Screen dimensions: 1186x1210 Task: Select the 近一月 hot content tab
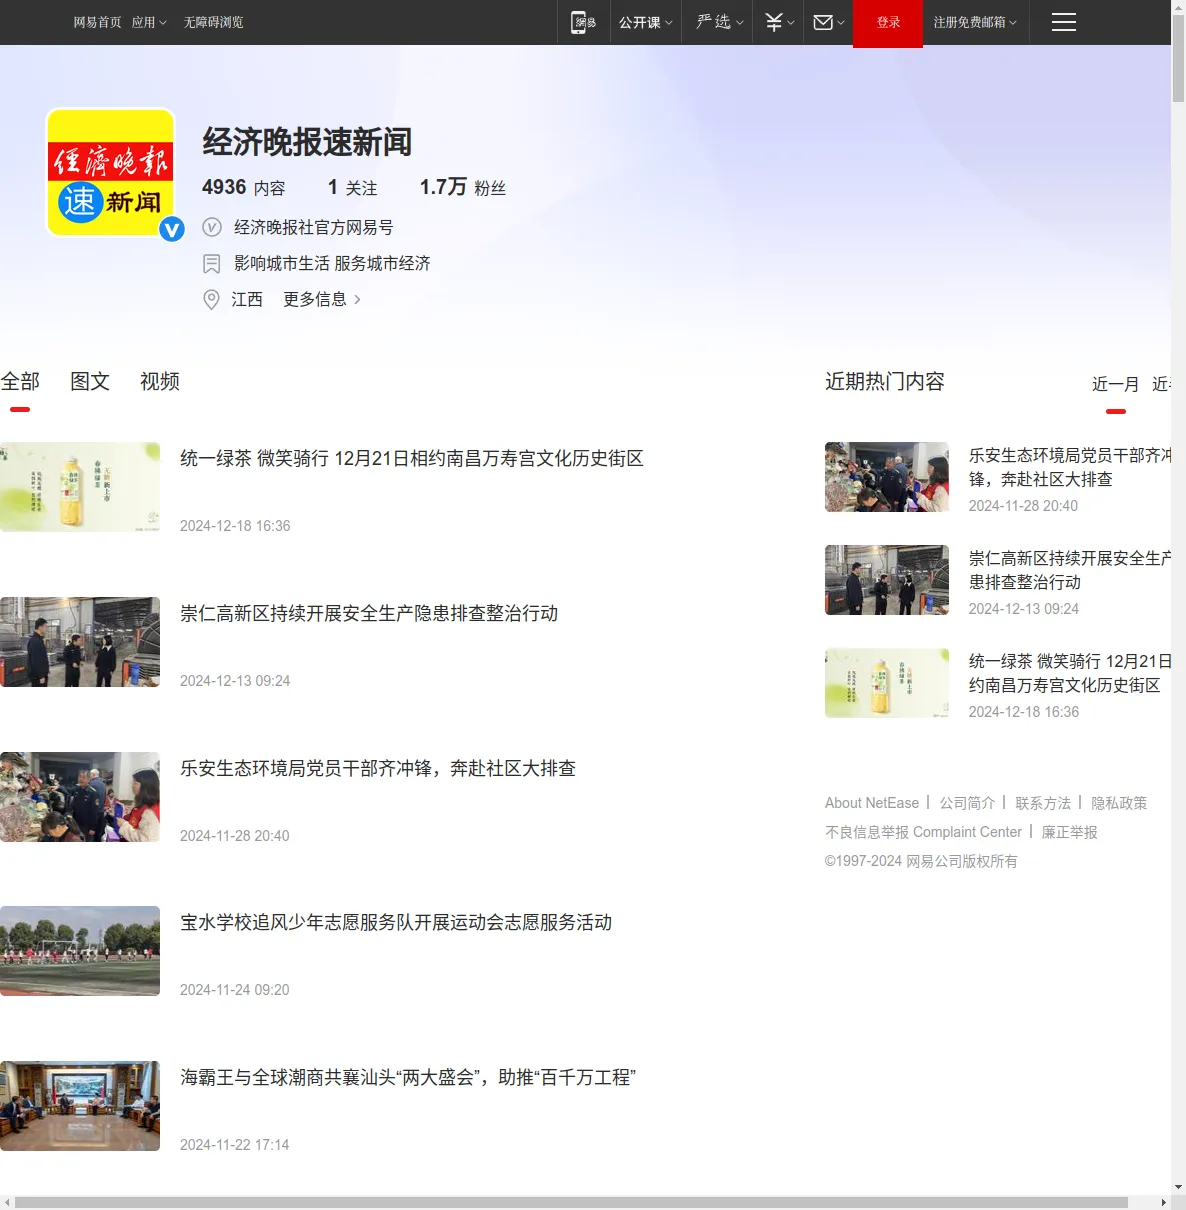(x=1115, y=384)
